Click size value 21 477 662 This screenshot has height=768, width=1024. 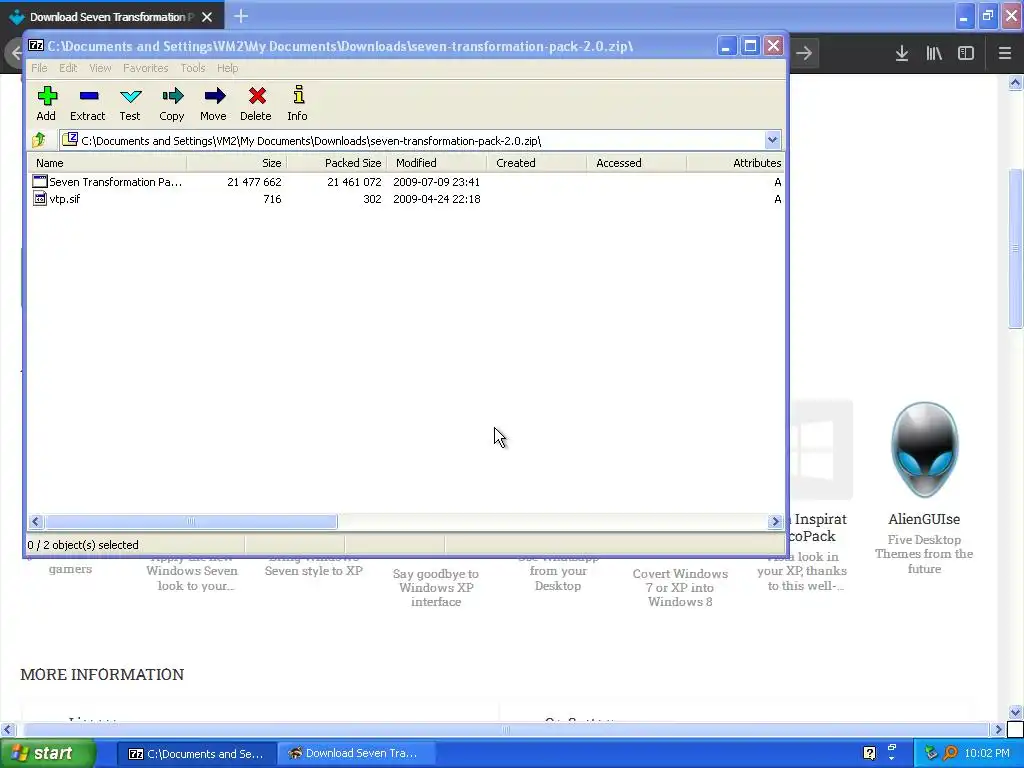click(254, 182)
